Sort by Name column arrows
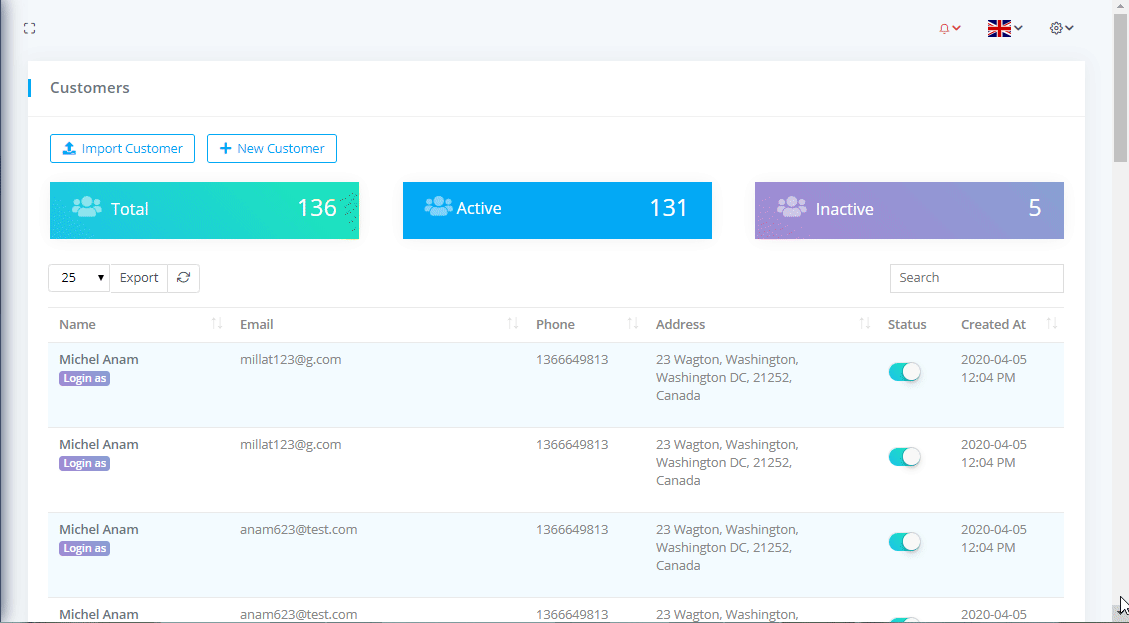 217,324
